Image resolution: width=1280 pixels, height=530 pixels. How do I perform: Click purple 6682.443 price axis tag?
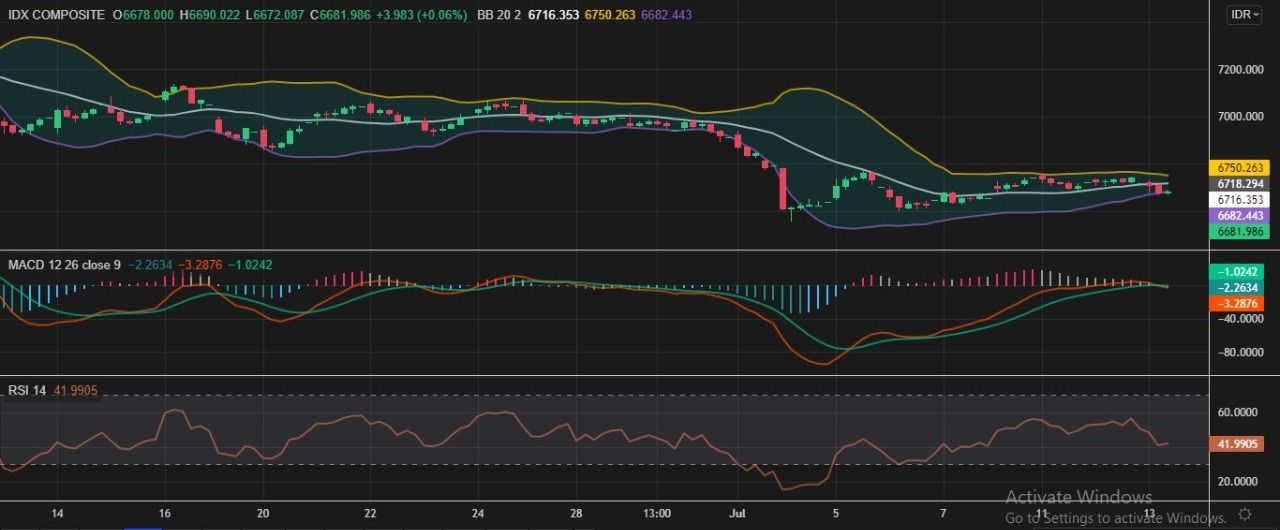pos(1239,216)
